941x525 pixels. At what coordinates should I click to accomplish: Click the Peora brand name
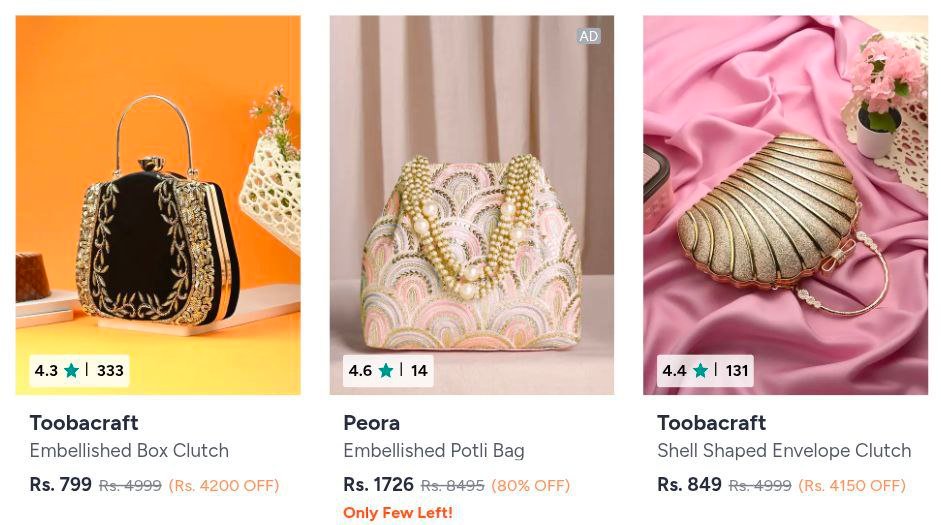click(371, 423)
